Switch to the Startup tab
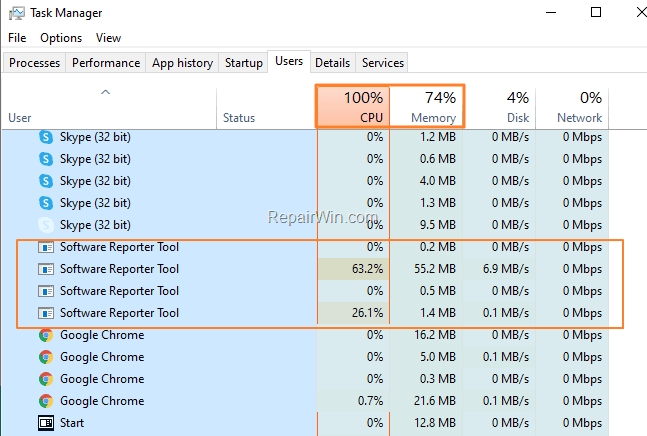This screenshot has height=436, width=647. [243, 63]
